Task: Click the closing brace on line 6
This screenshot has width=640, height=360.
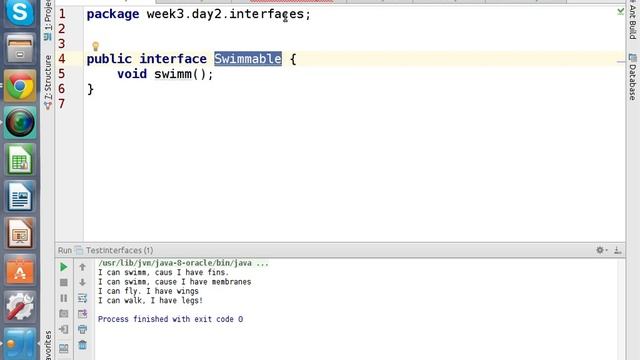Action: point(90,89)
